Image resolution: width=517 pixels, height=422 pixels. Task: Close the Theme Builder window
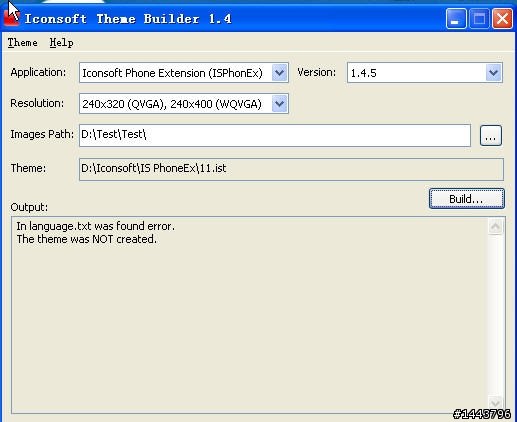[x=502, y=19]
